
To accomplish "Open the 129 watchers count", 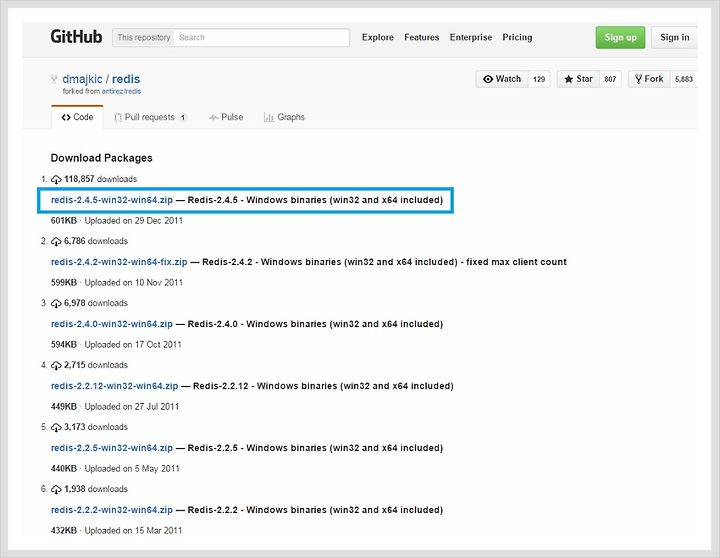I will tap(539, 79).
